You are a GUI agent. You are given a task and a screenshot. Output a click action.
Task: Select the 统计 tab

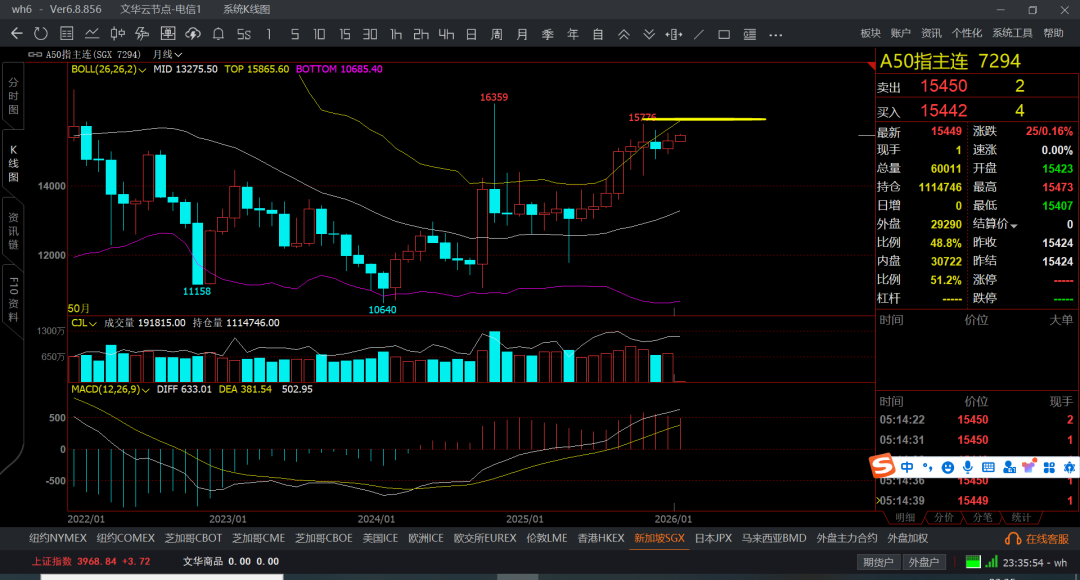click(x=1021, y=517)
